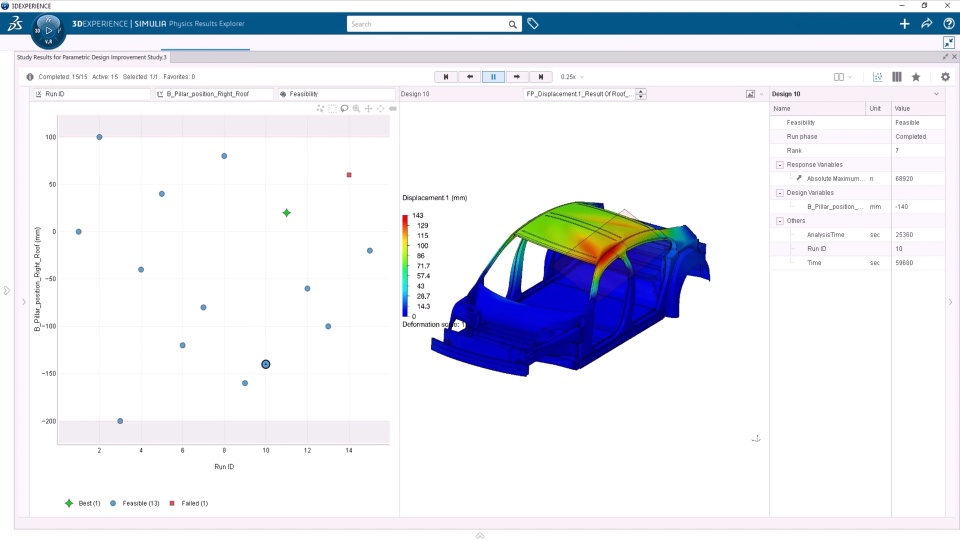Screen dimensions: 960x540
Task: Expand the right side panel arrow
Action: 950,302
